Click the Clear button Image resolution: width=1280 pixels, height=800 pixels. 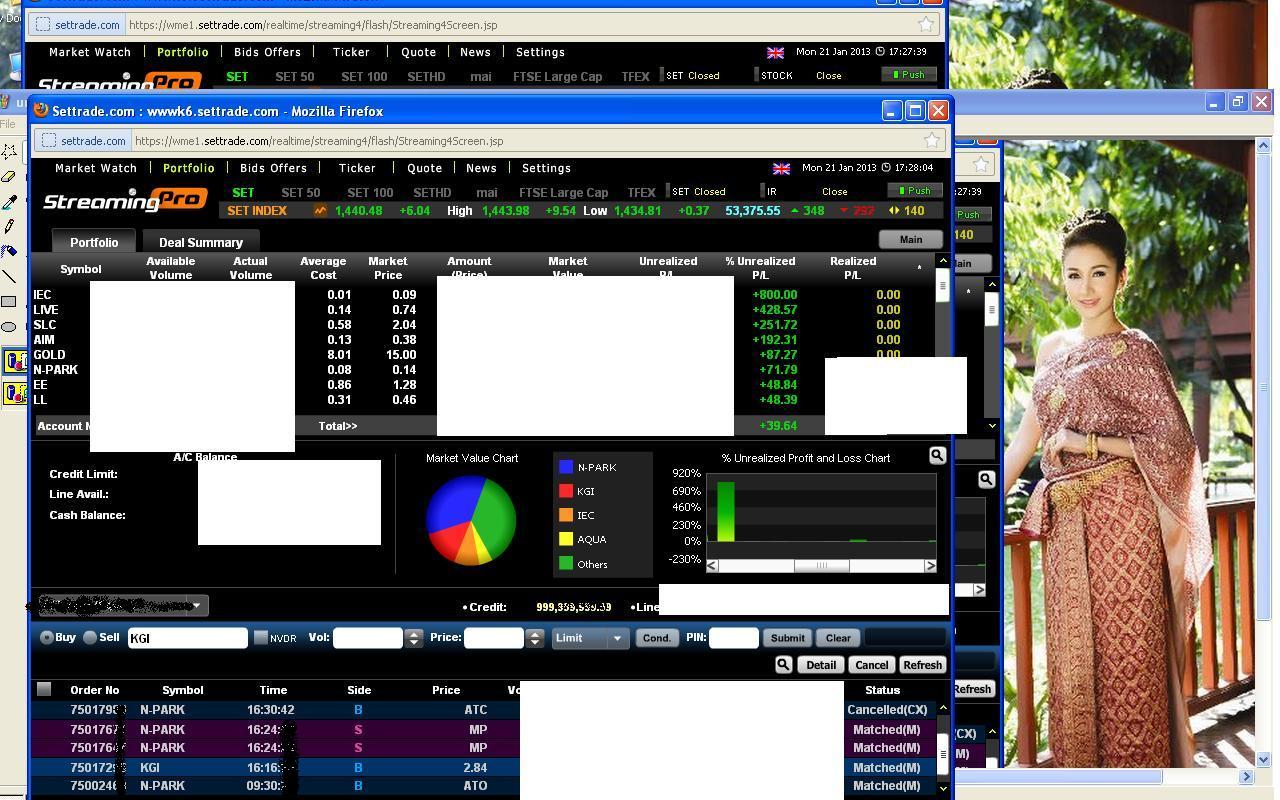click(838, 637)
